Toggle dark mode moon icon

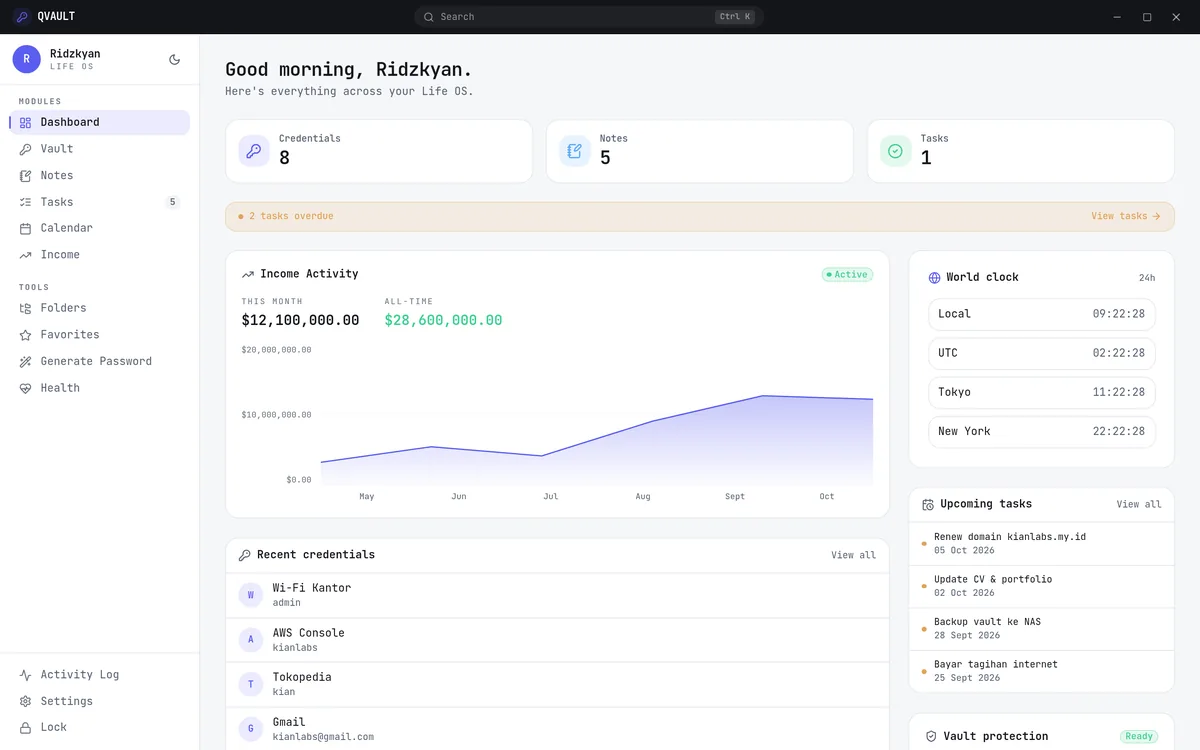(x=175, y=60)
